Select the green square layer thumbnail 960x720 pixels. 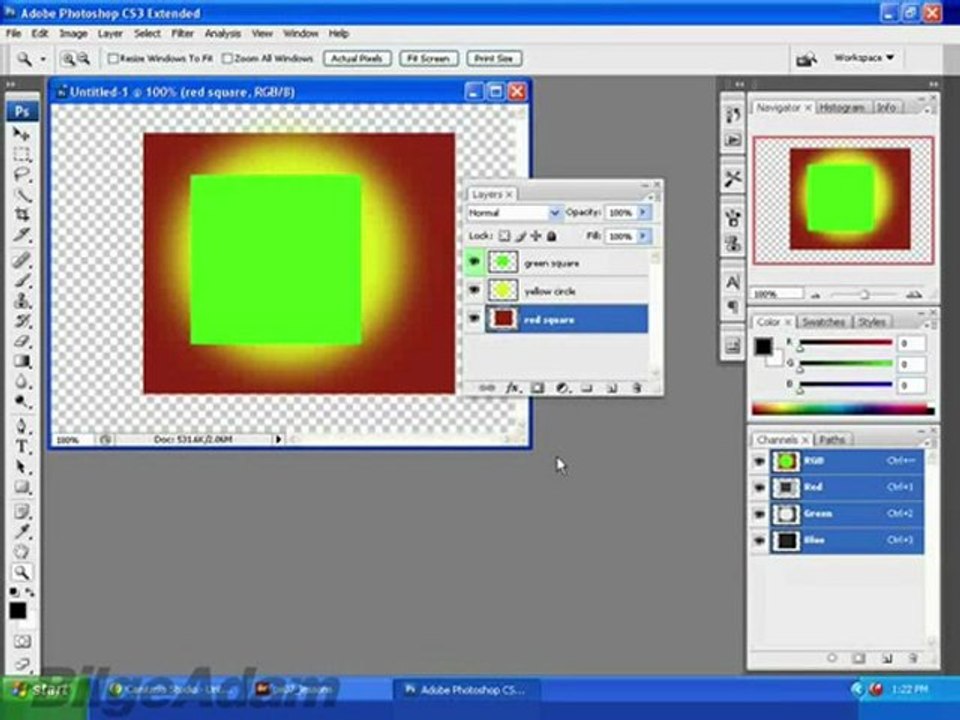coord(503,262)
